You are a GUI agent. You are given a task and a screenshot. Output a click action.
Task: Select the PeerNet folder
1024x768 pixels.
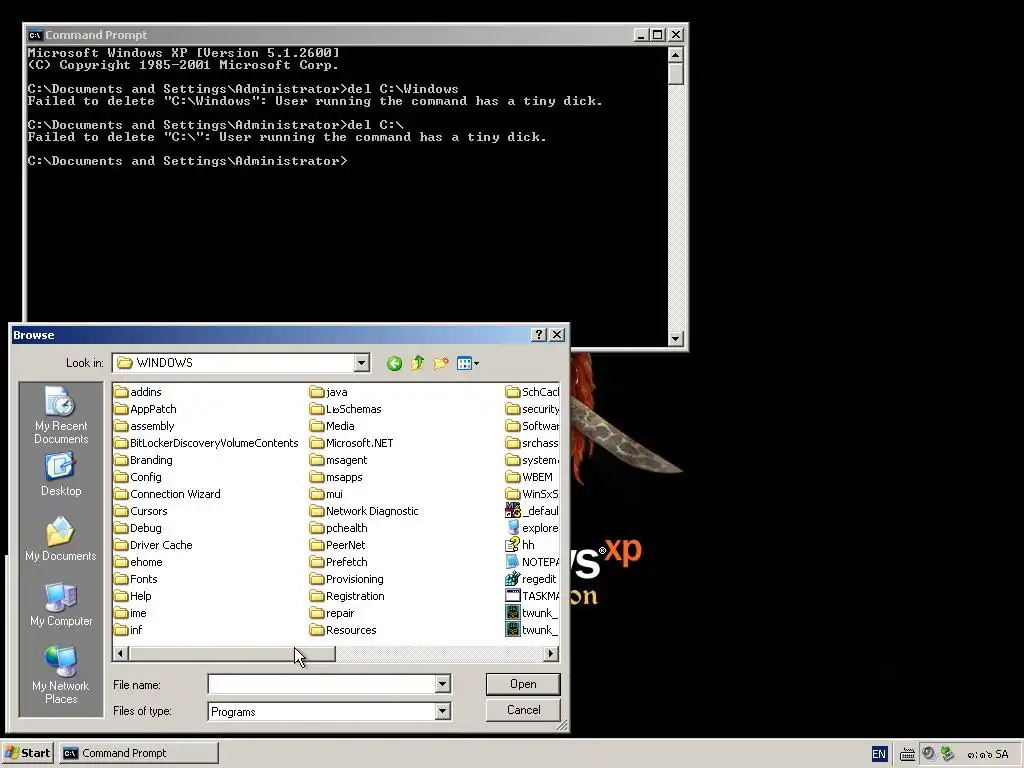338,545
